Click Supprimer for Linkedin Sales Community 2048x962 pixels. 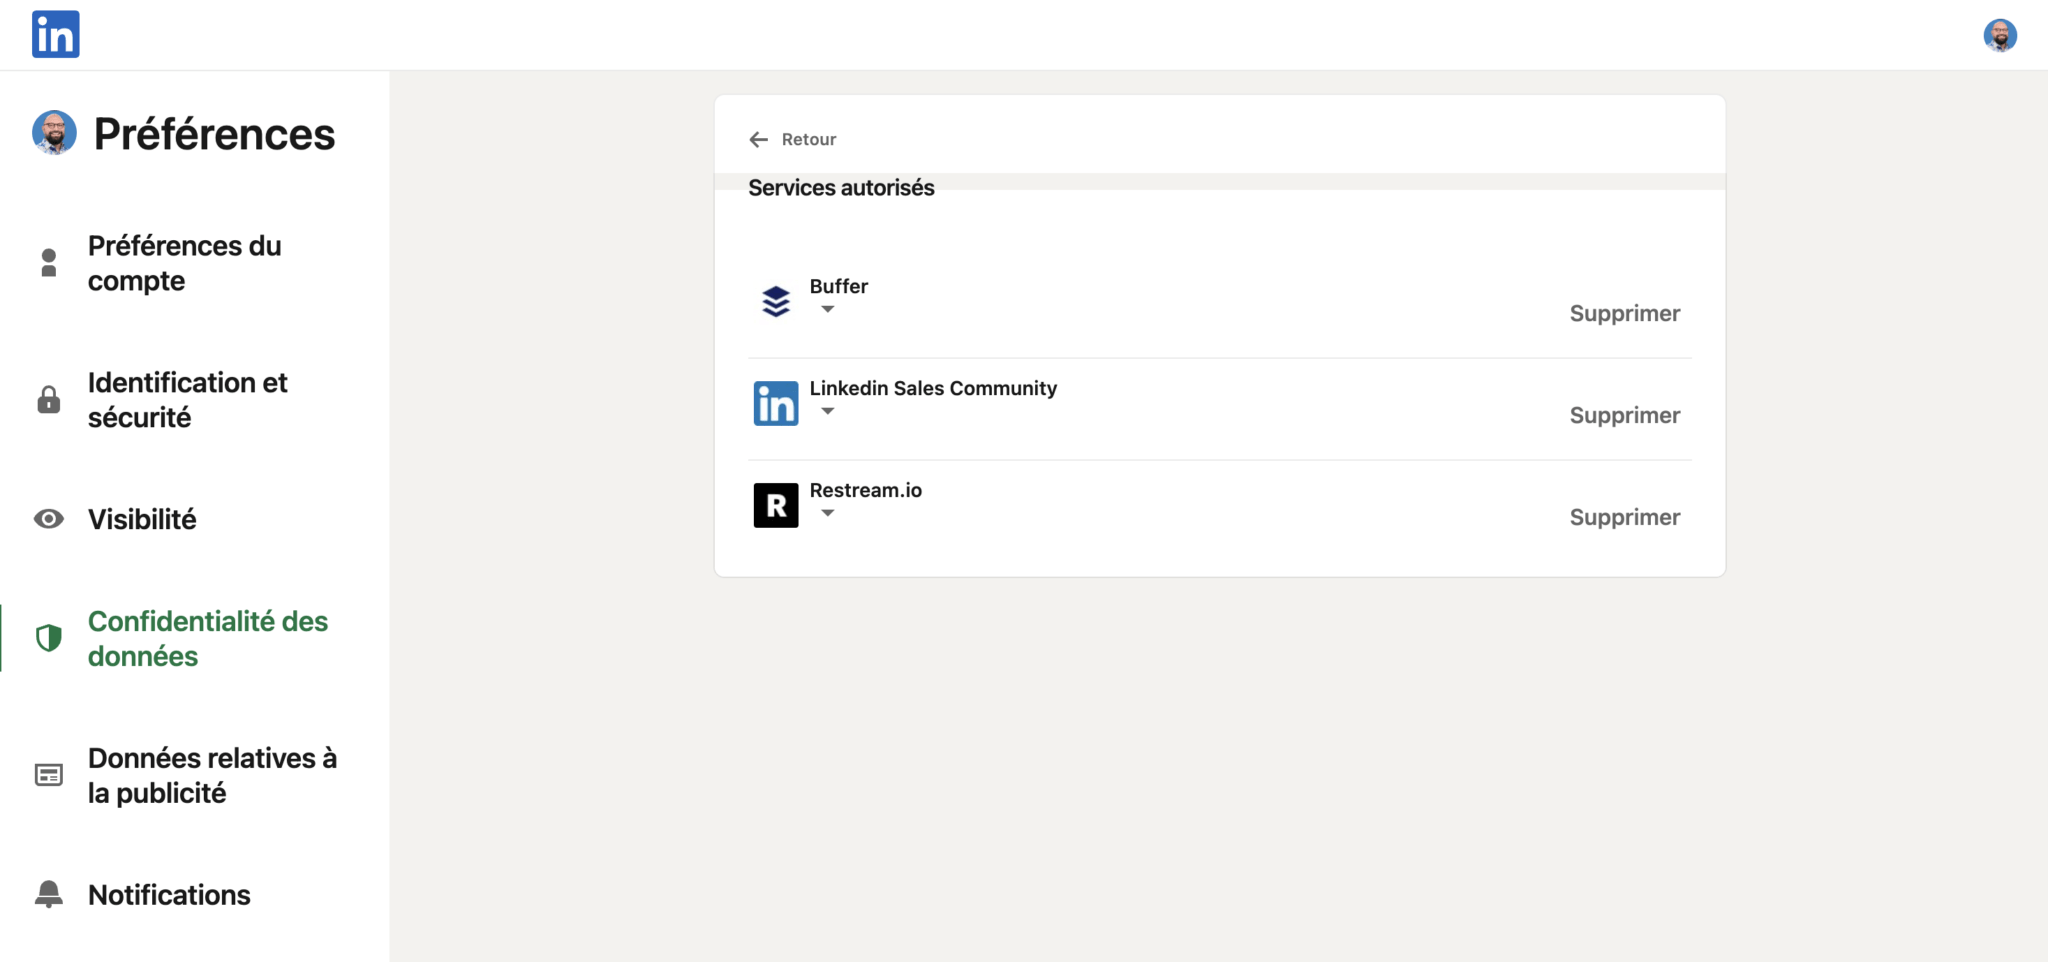coord(1625,415)
